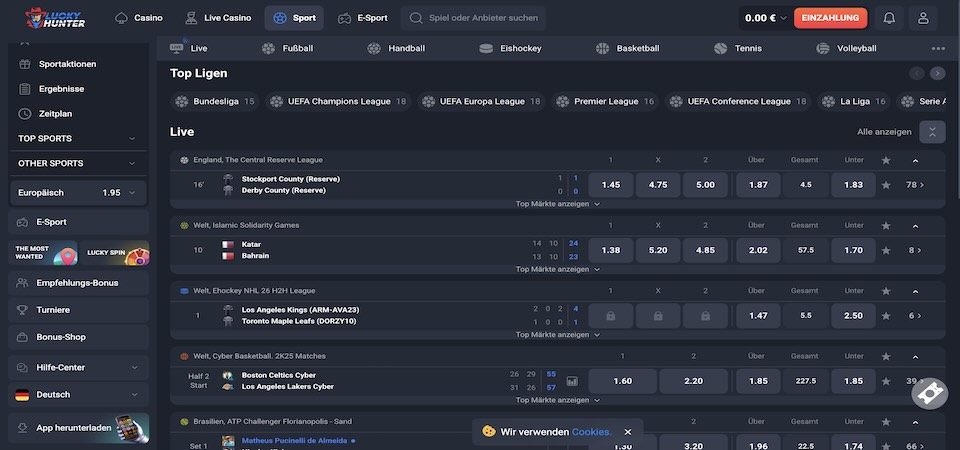Open the UEFA Champions League chip
Viewport: 960px width, 450px height.
click(x=338, y=102)
